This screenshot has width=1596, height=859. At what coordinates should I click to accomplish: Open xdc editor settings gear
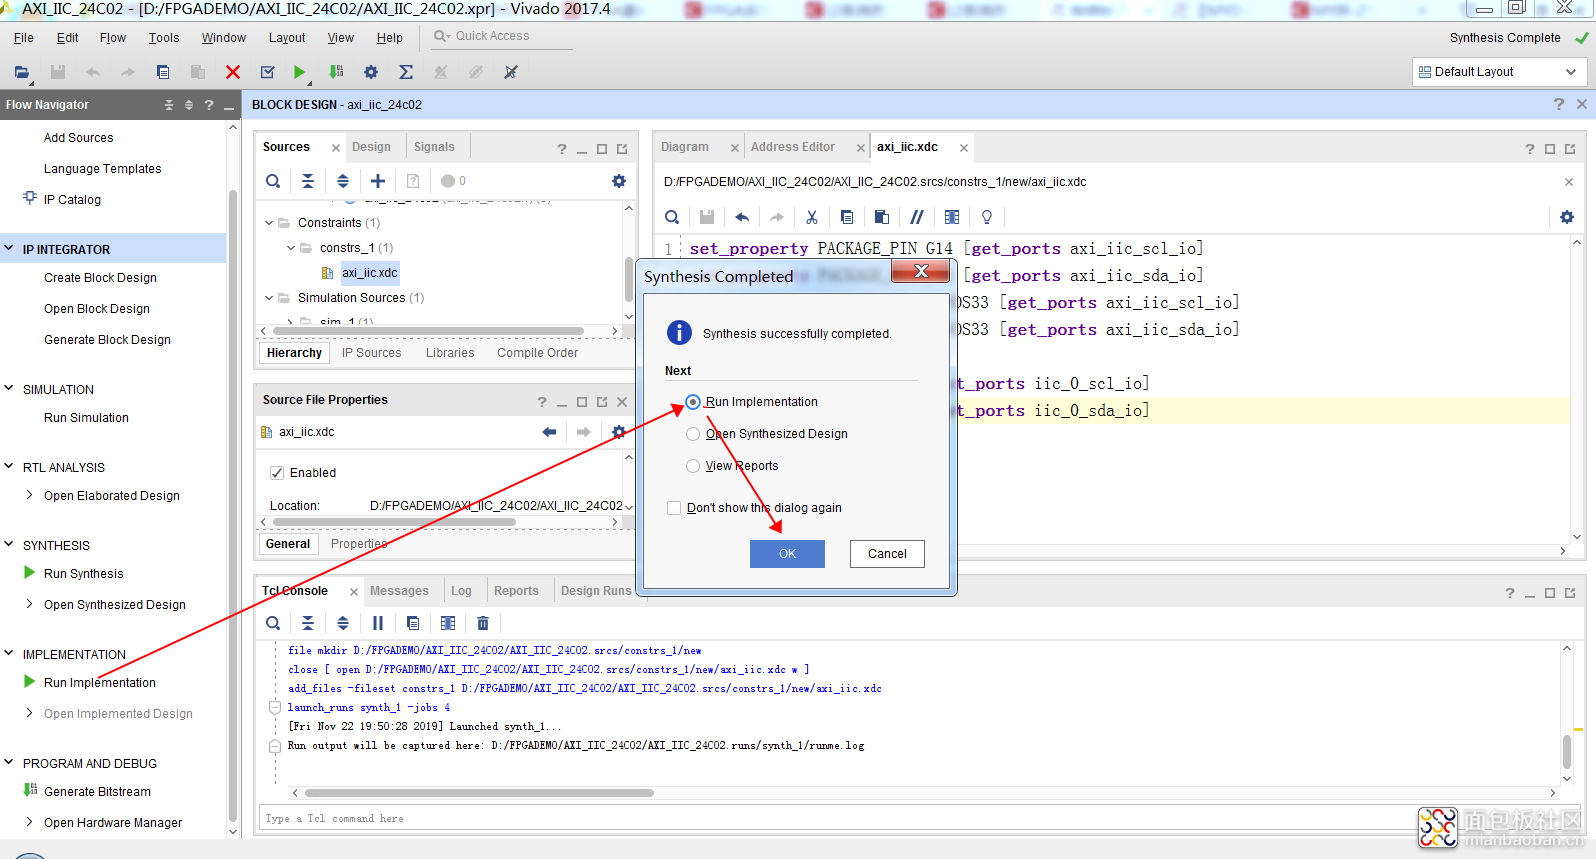(x=1567, y=217)
